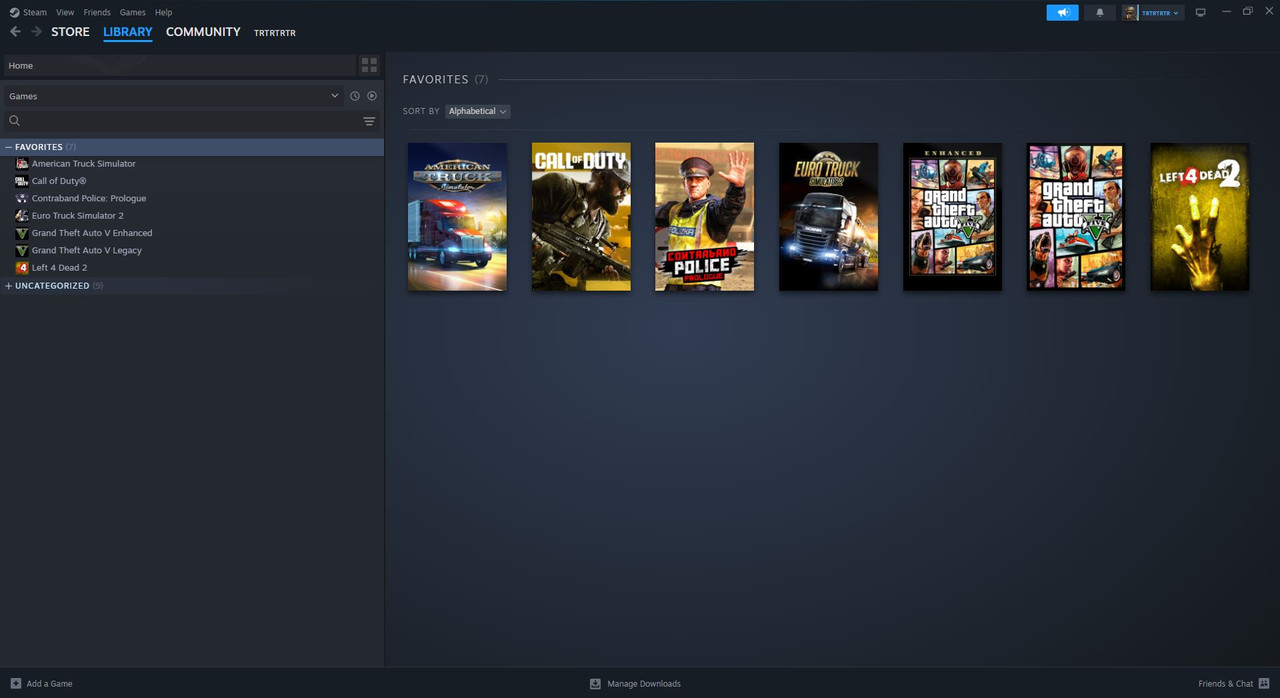Click the downloads tray icon
The width and height of the screenshot is (1280, 698).
[595, 684]
